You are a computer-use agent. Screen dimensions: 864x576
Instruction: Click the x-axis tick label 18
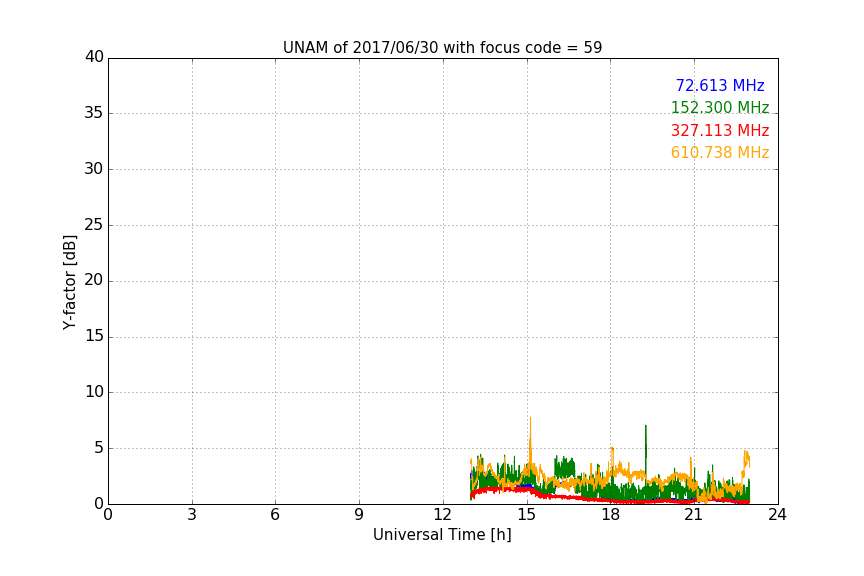point(611,515)
